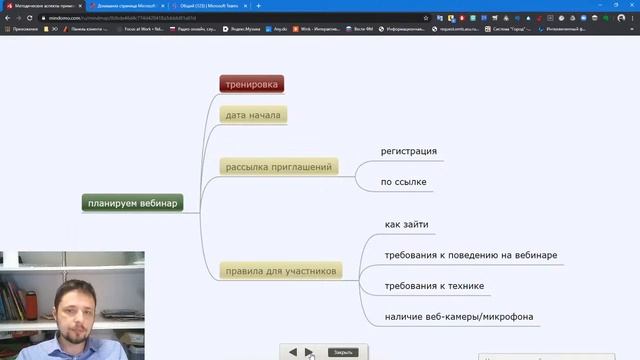Image resolution: width=640 pixels, height=360 pixels.
Task: Go to previous presentation slide arrow
Action: 293,352
